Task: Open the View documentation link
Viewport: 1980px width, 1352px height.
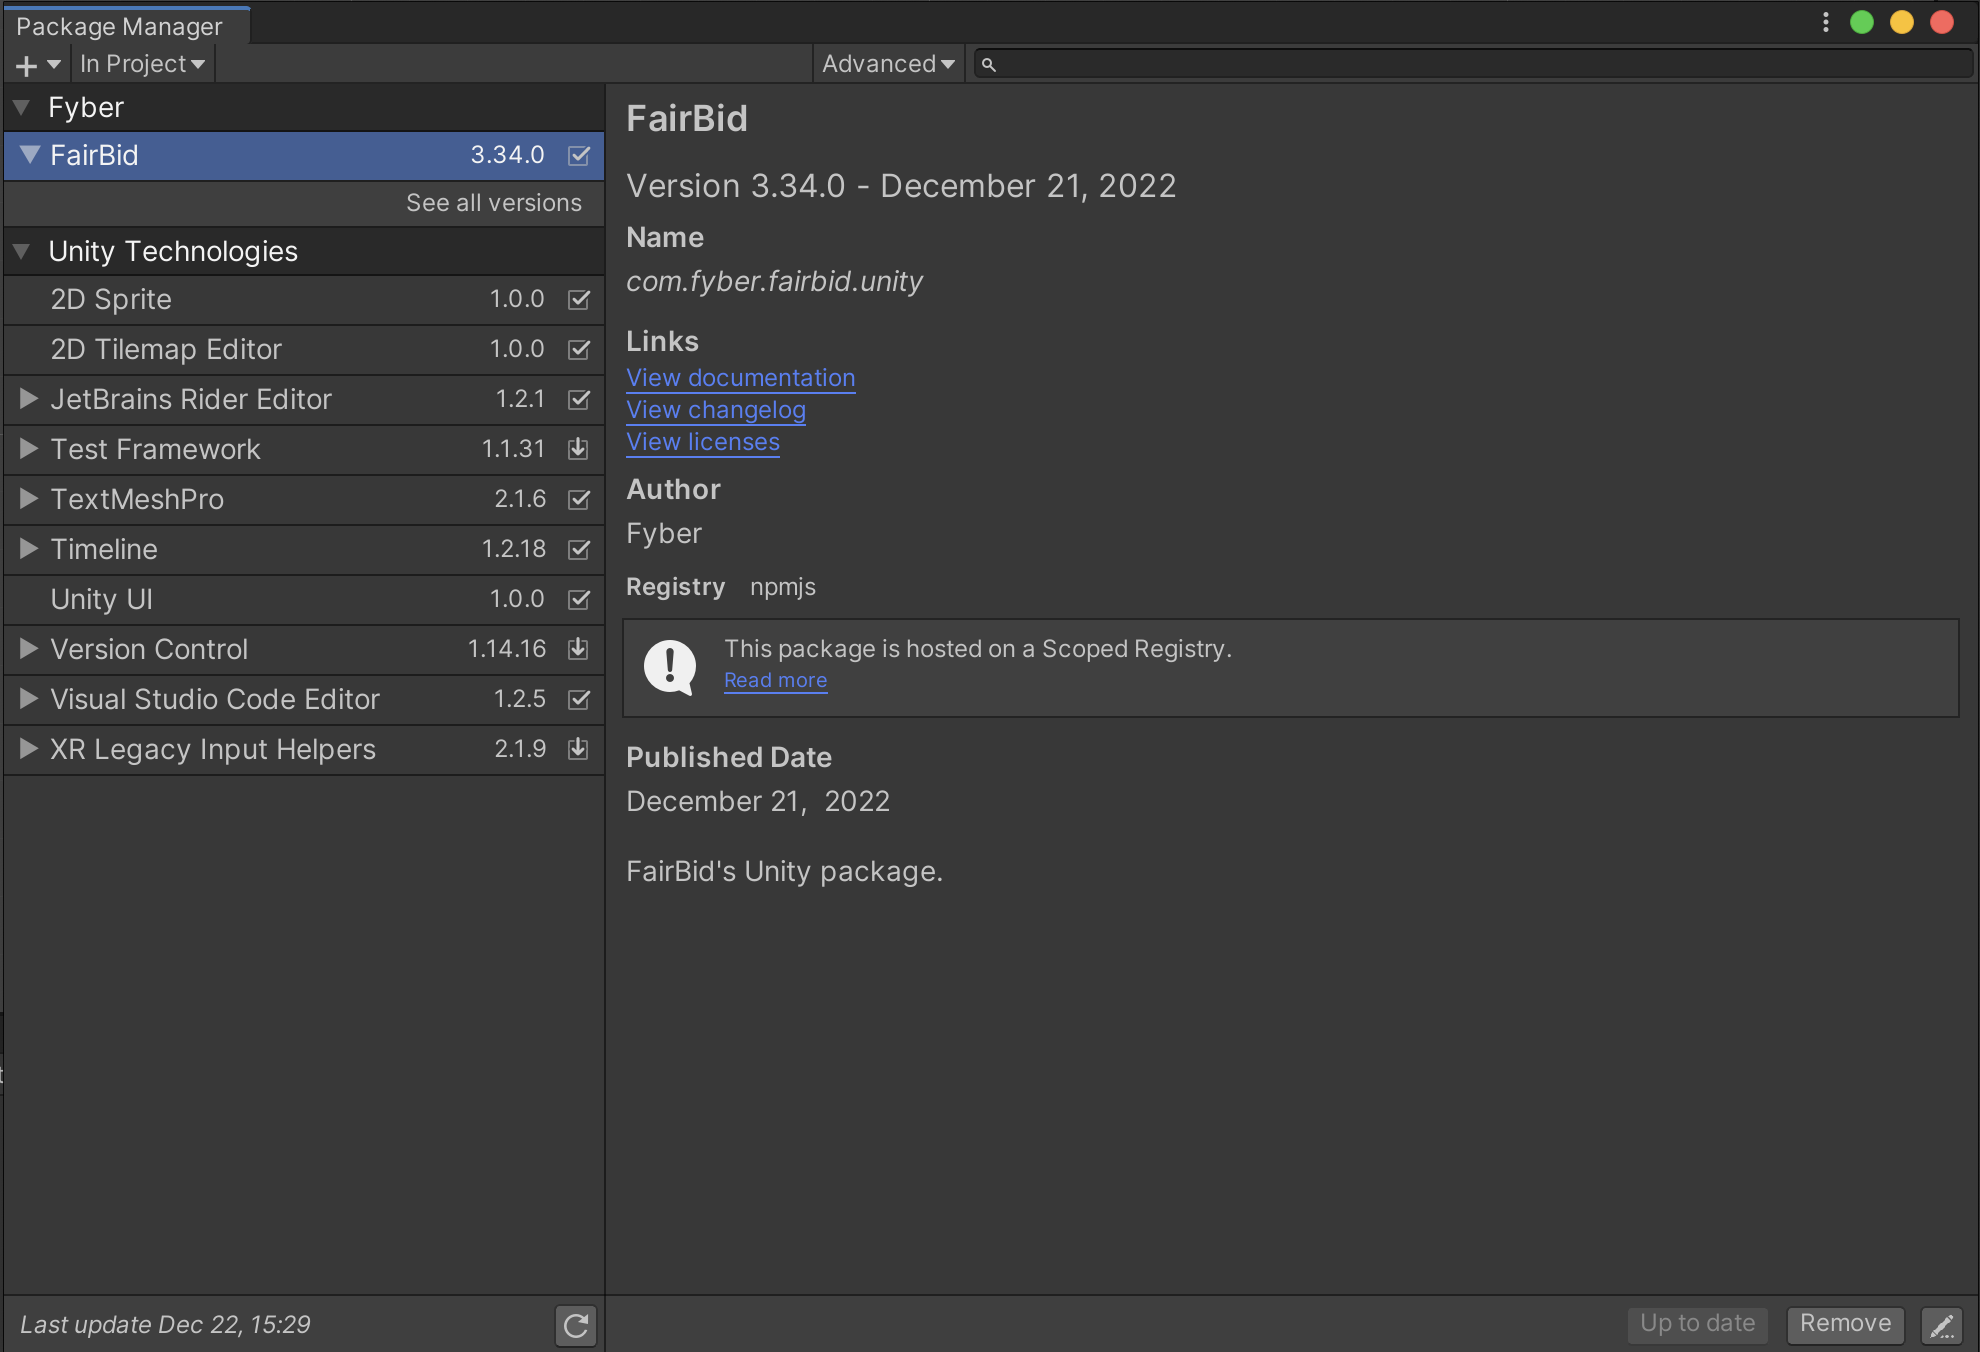Action: tap(741, 378)
